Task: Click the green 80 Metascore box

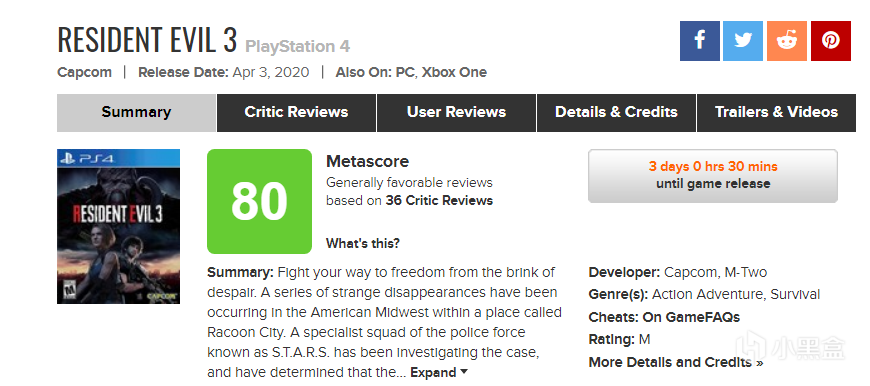Action: tap(259, 201)
